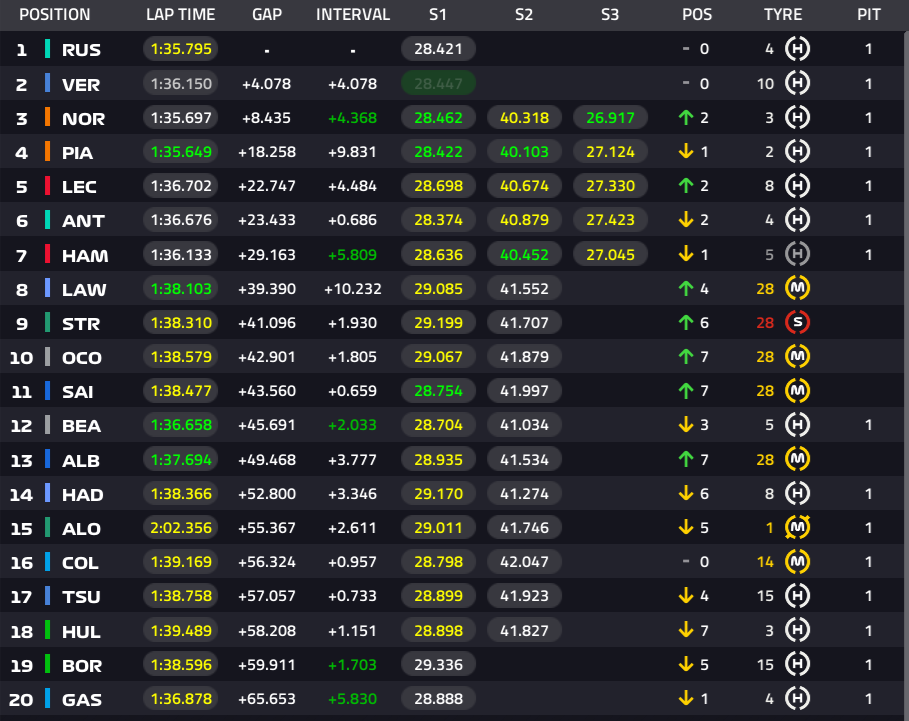The width and height of the screenshot is (909, 721).
Task: Click PIA's lap time 1:35.649
Action: (x=181, y=152)
